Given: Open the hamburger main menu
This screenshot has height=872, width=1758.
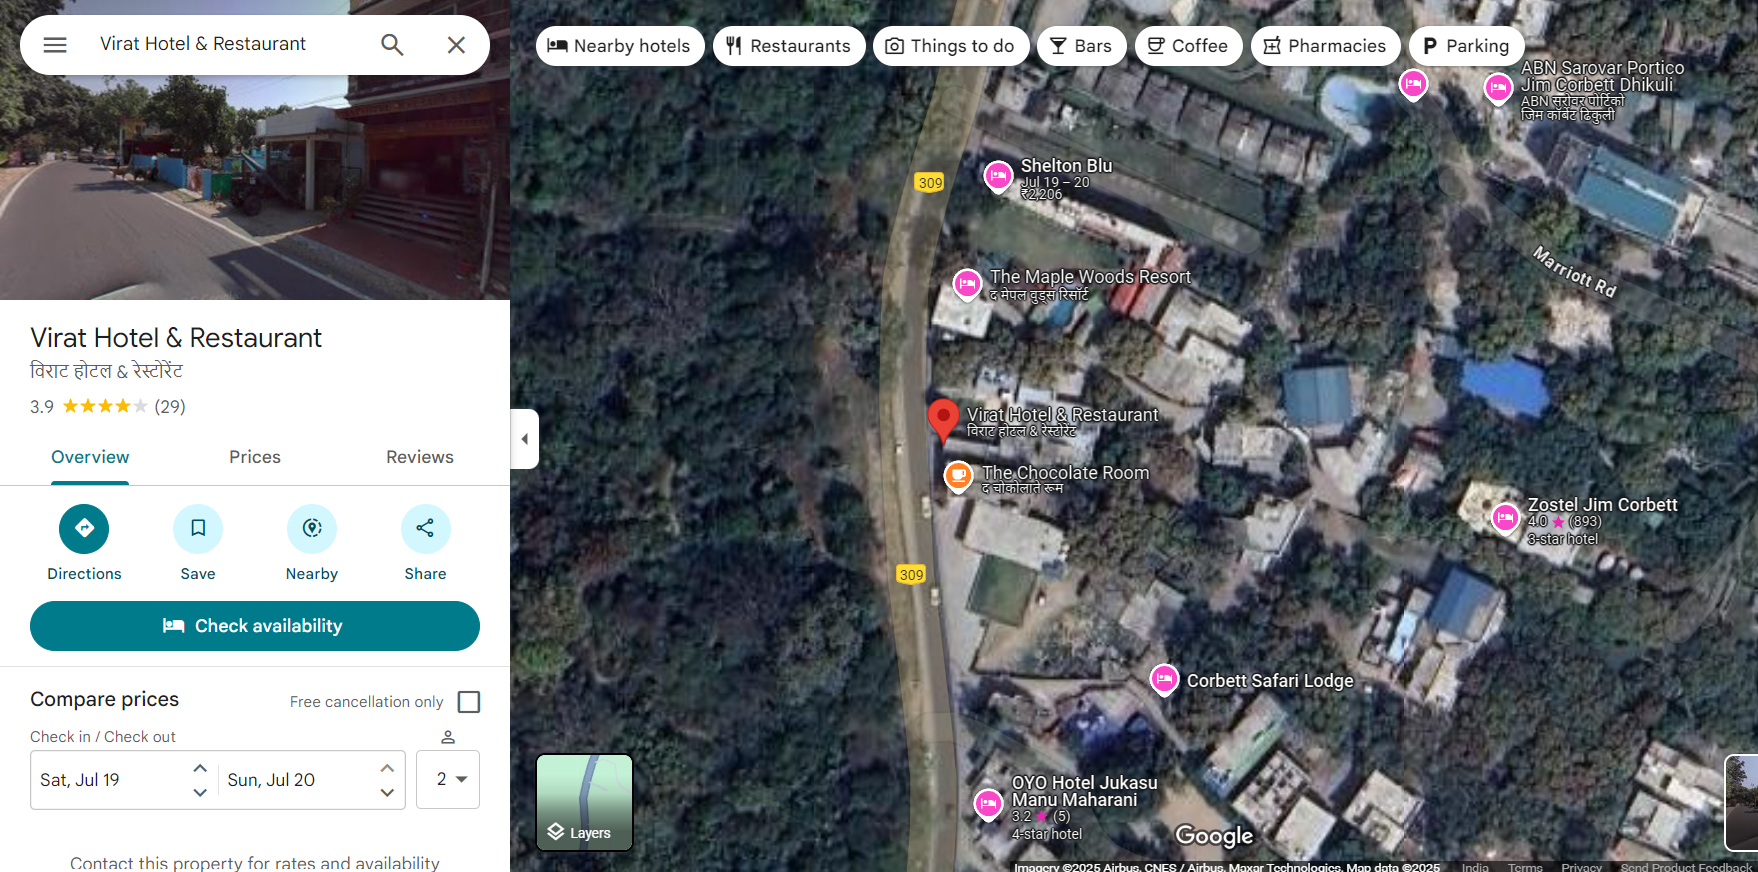Looking at the screenshot, I should [55, 45].
